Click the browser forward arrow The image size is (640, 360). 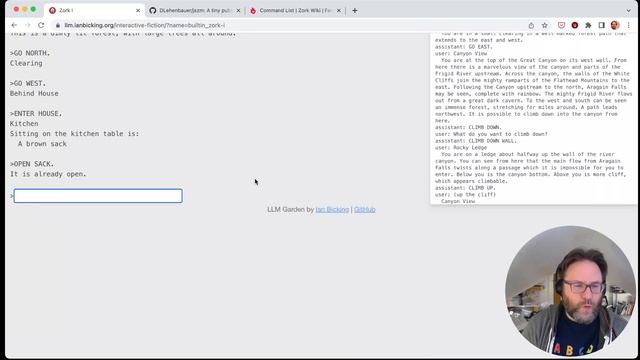(x=28, y=25)
